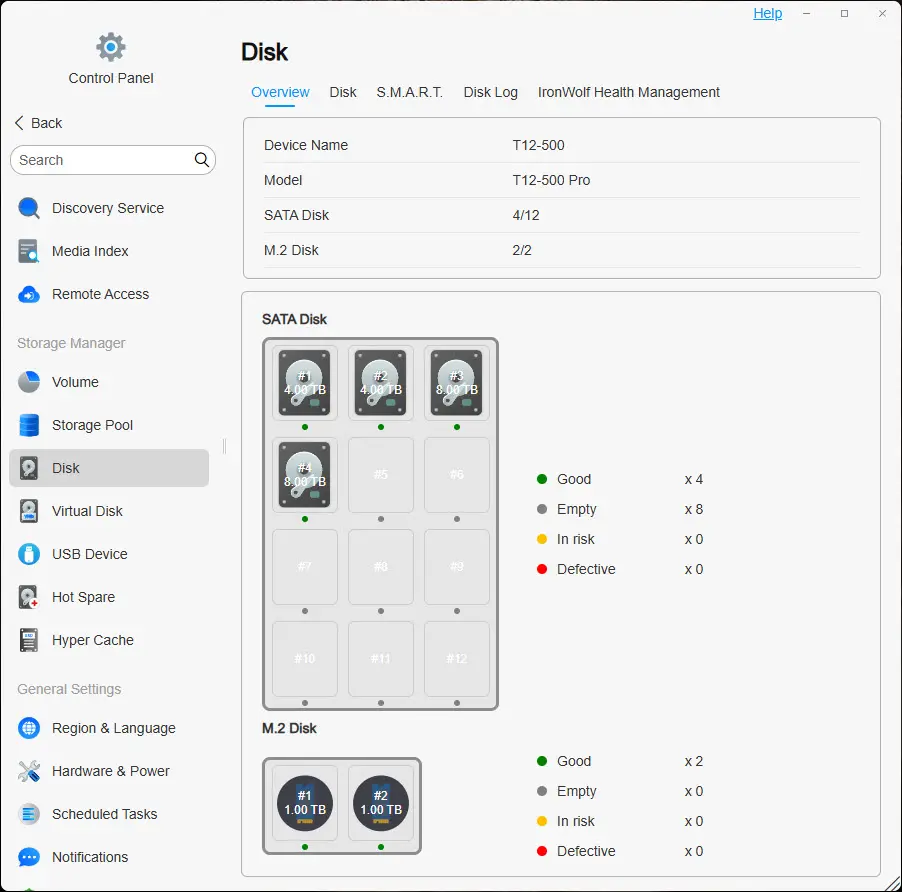Click the SATA Disk 4/12 value
The width and height of the screenshot is (902, 892).
point(526,215)
